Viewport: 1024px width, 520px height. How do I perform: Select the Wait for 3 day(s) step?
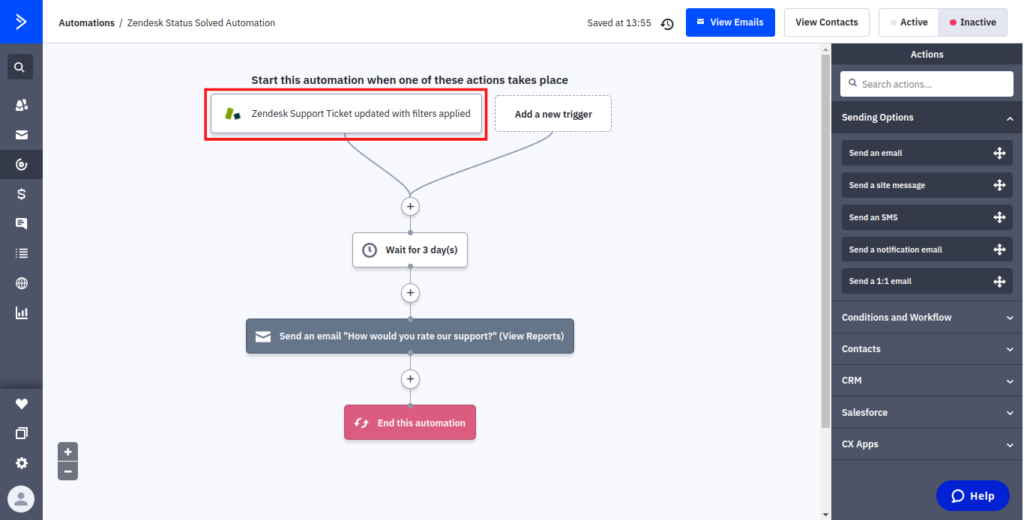[410, 250]
